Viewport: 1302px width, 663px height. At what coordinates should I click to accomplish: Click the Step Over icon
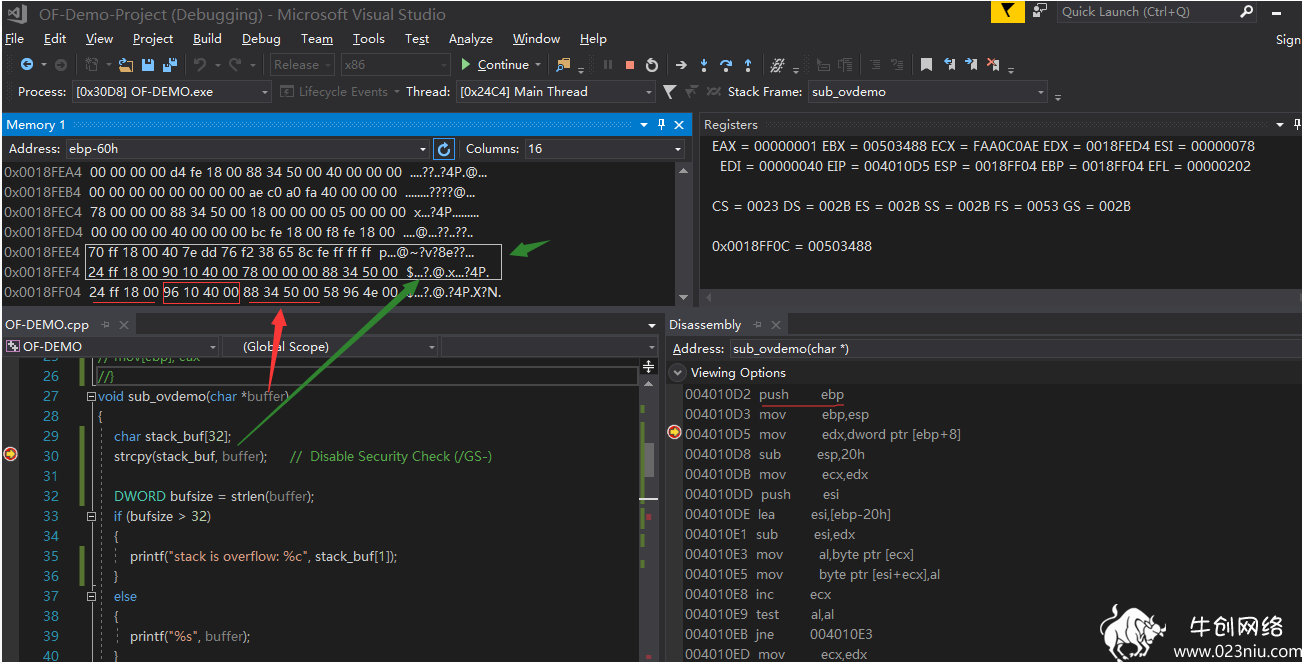click(726, 65)
